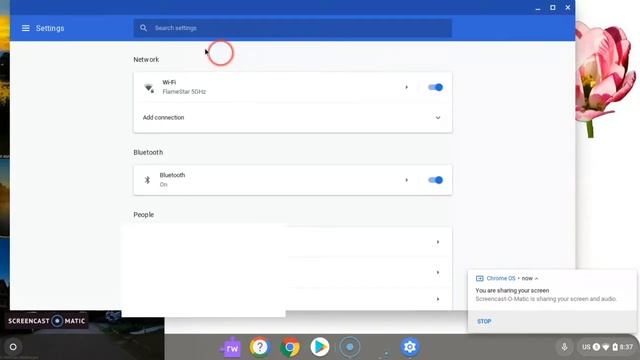Viewport: 640px width, 360px height.
Task: Click the Settings gear on shelf
Action: click(x=409, y=347)
